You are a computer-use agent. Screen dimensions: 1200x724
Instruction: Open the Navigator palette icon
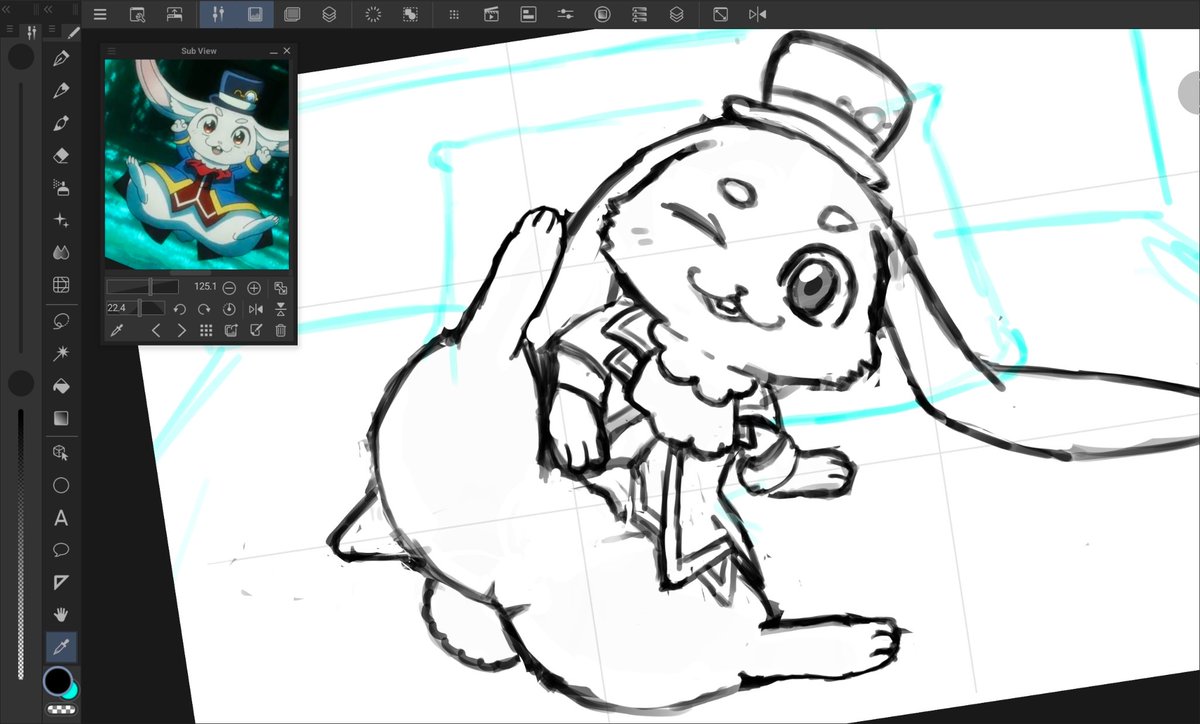pos(529,15)
